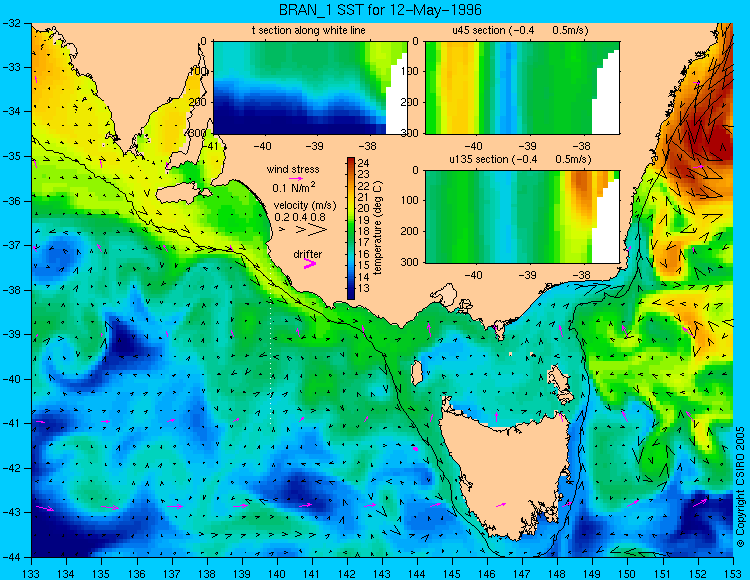Click the "-39" tick under the u45 section plot
Viewport: 750px width, 580px height.
(527, 146)
